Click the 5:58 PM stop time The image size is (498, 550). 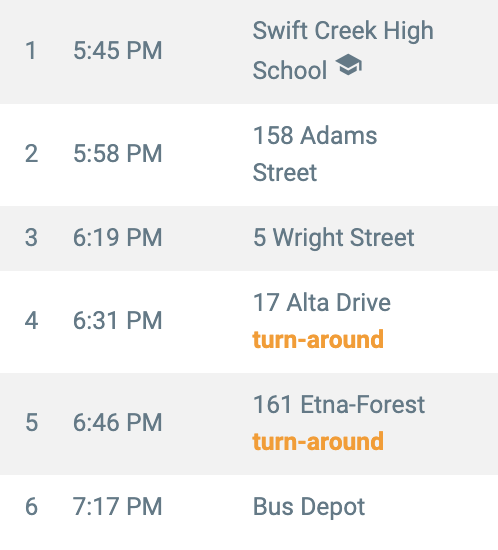click(117, 154)
